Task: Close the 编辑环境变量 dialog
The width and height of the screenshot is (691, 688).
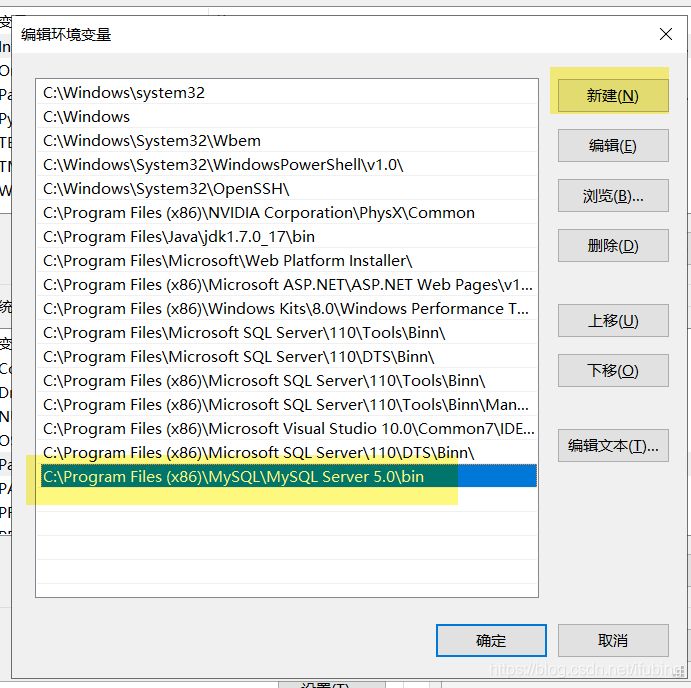Action: 665,34
